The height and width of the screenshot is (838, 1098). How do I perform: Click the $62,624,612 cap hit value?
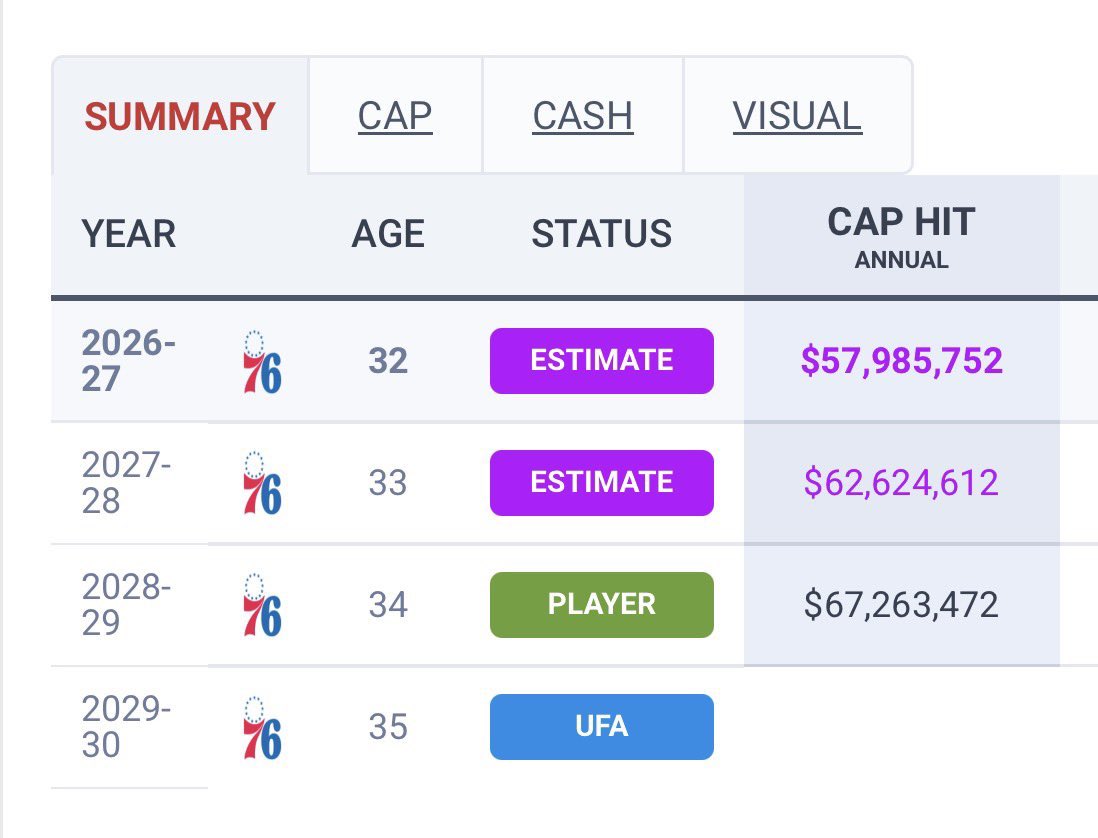[901, 482]
